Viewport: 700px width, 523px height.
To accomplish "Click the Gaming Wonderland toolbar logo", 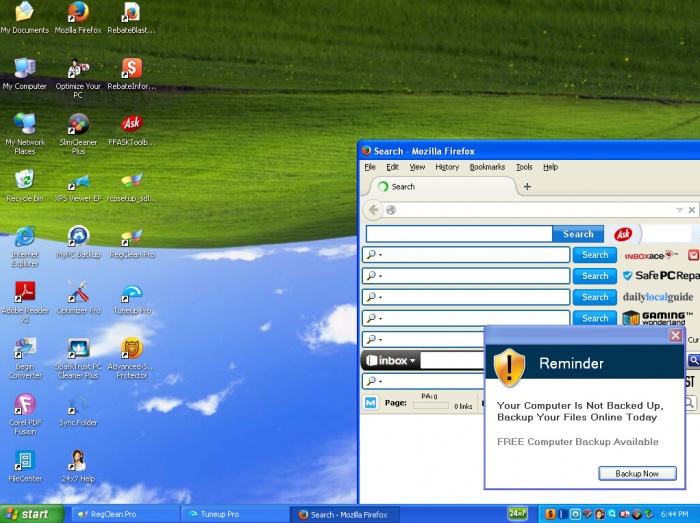I will 657,318.
